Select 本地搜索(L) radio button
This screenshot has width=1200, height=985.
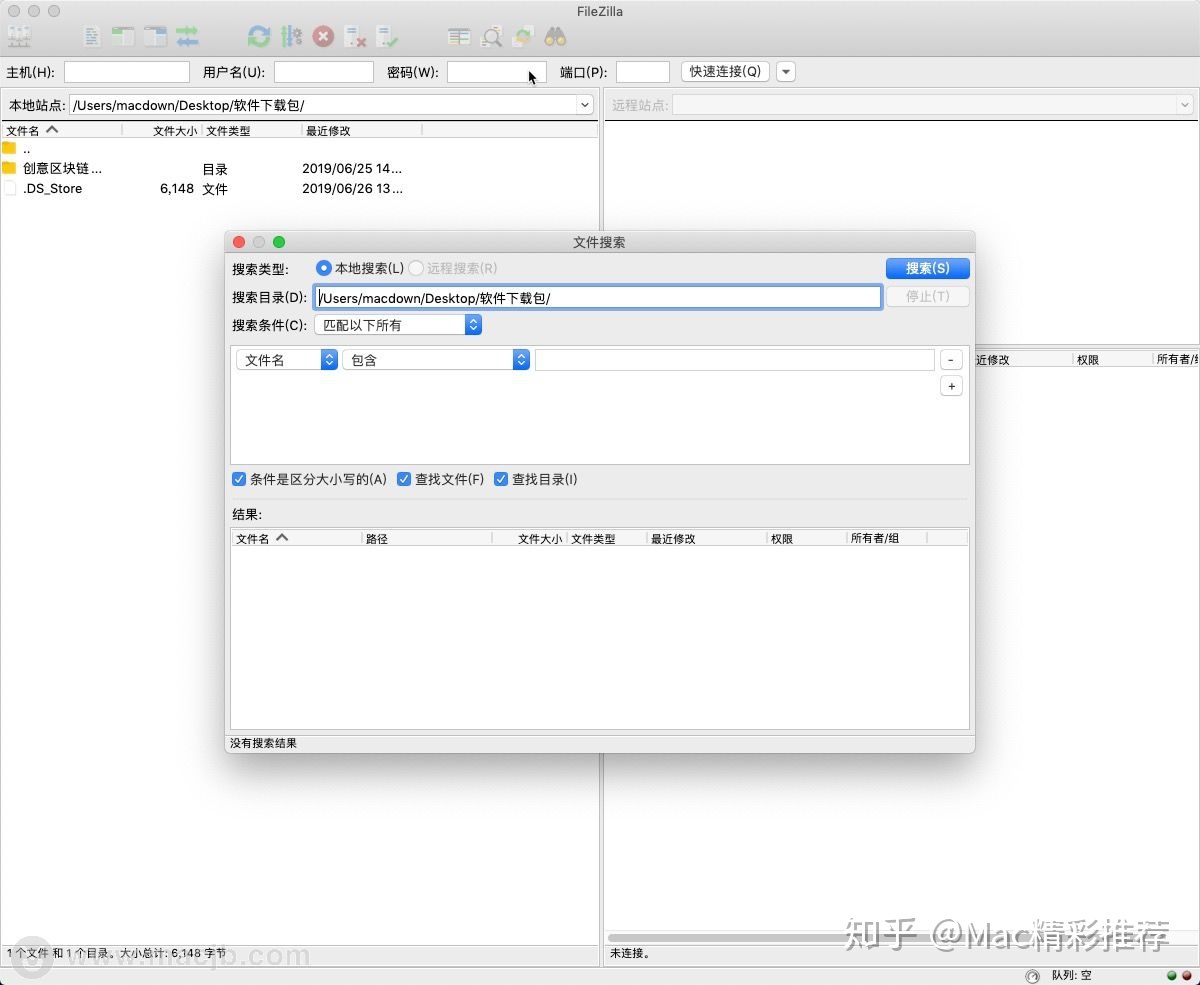[324, 268]
